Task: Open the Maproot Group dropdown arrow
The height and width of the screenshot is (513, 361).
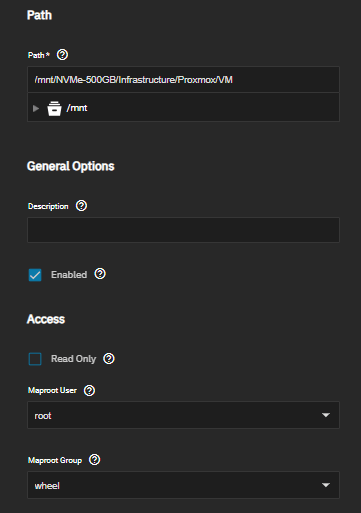Action: (x=326, y=485)
